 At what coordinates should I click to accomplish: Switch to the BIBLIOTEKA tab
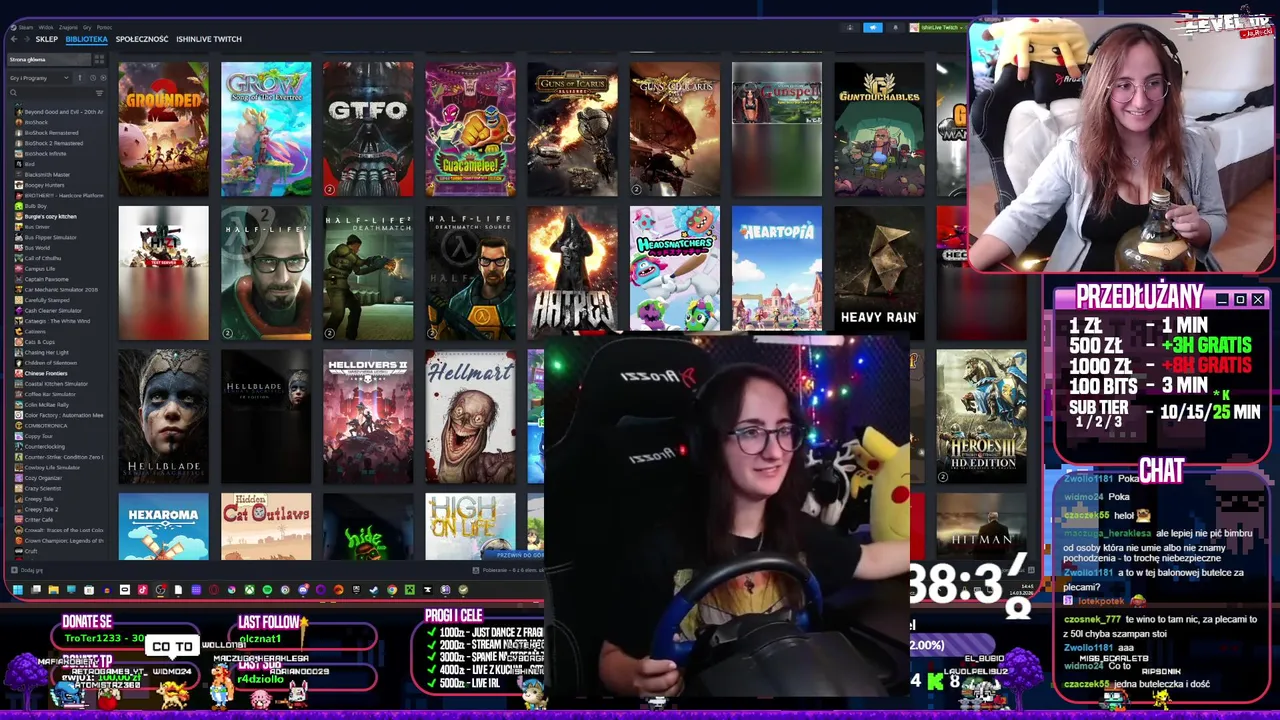pos(86,39)
